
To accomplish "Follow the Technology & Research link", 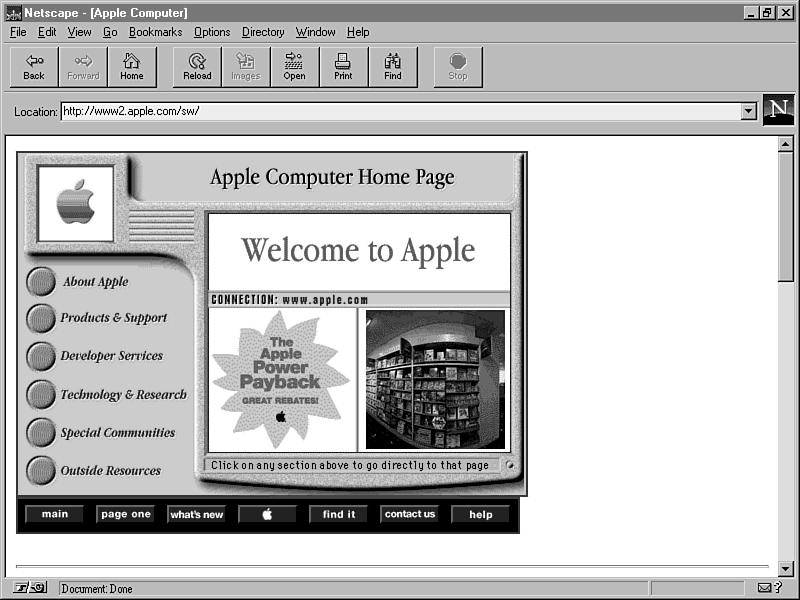I will [x=123, y=394].
